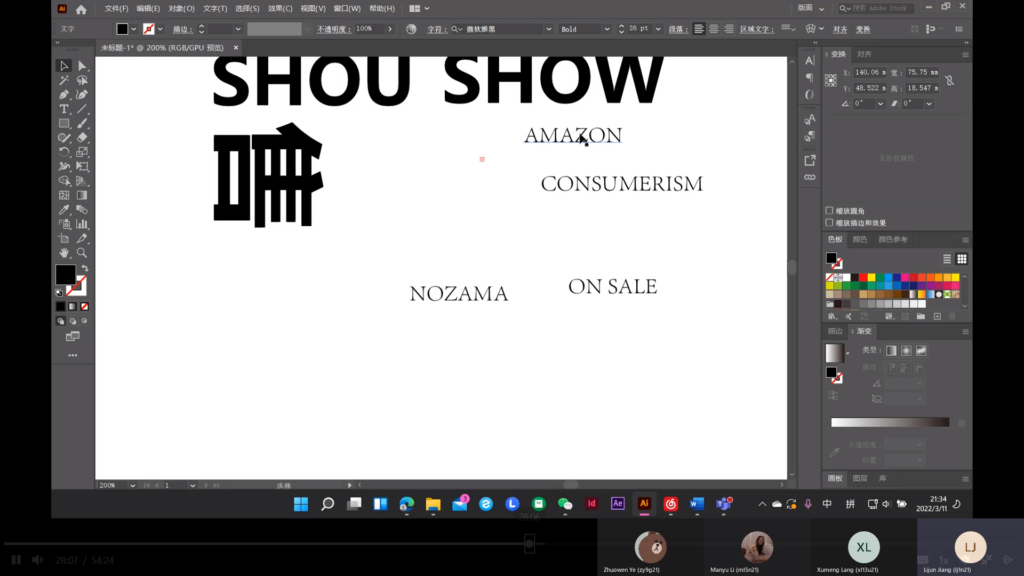The height and width of the screenshot is (576, 1024).
Task: Open the font family dropdown
Action: point(549,29)
